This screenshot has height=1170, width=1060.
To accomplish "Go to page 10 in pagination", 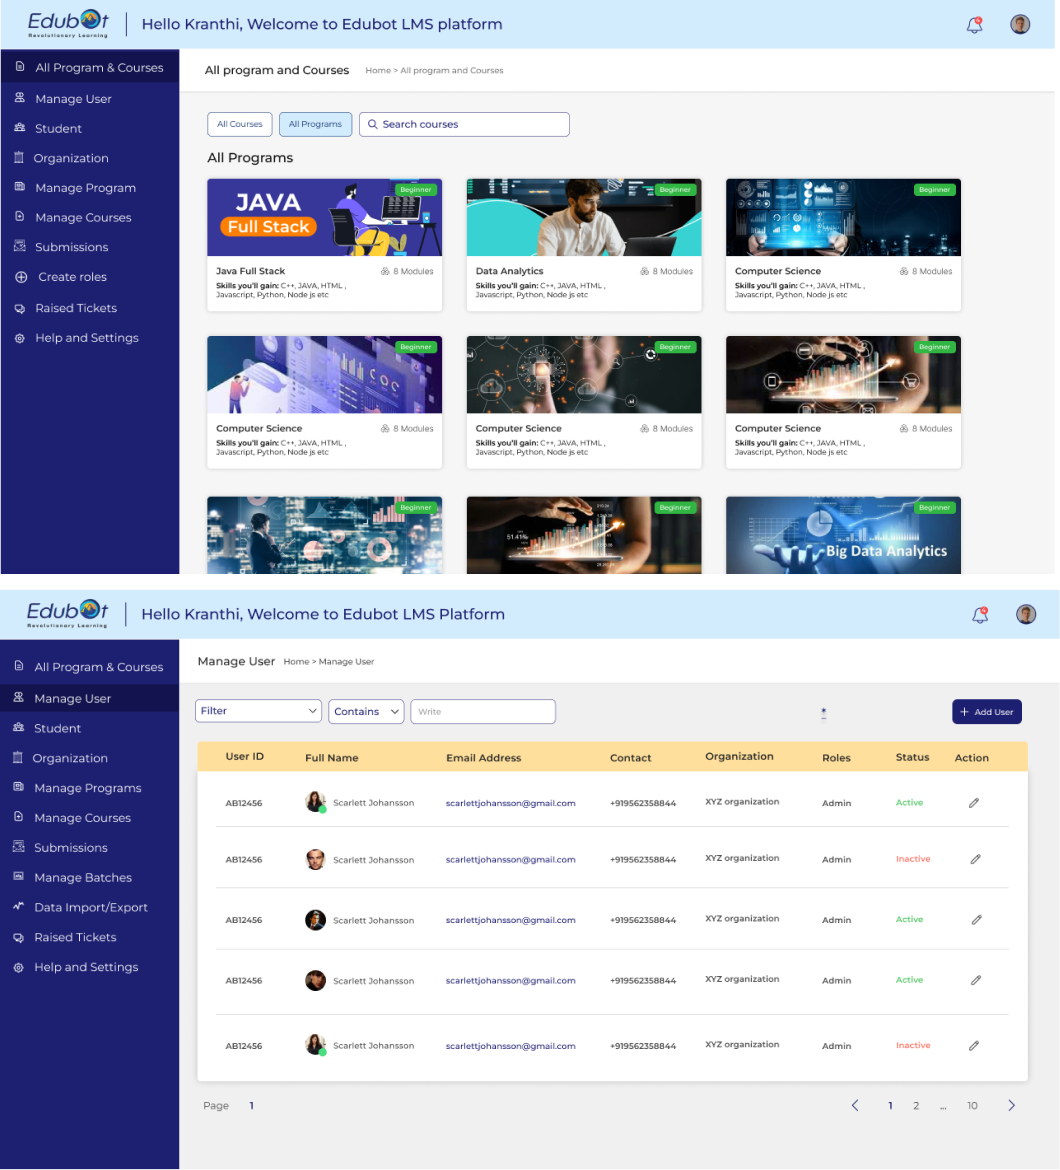I will point(972,1105).
